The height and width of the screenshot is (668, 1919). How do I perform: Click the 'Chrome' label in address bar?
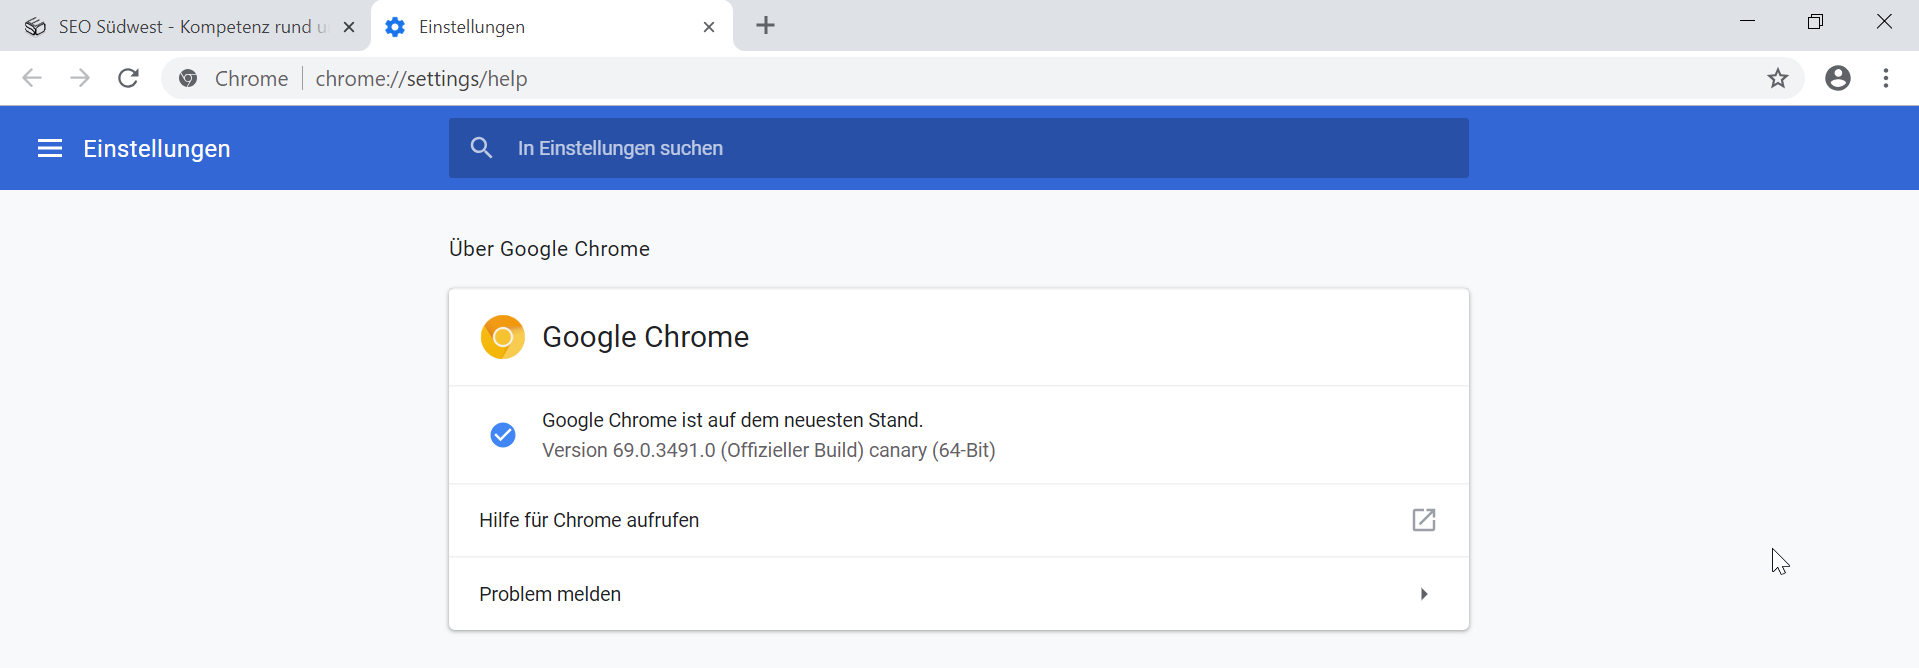coord(251,79)
